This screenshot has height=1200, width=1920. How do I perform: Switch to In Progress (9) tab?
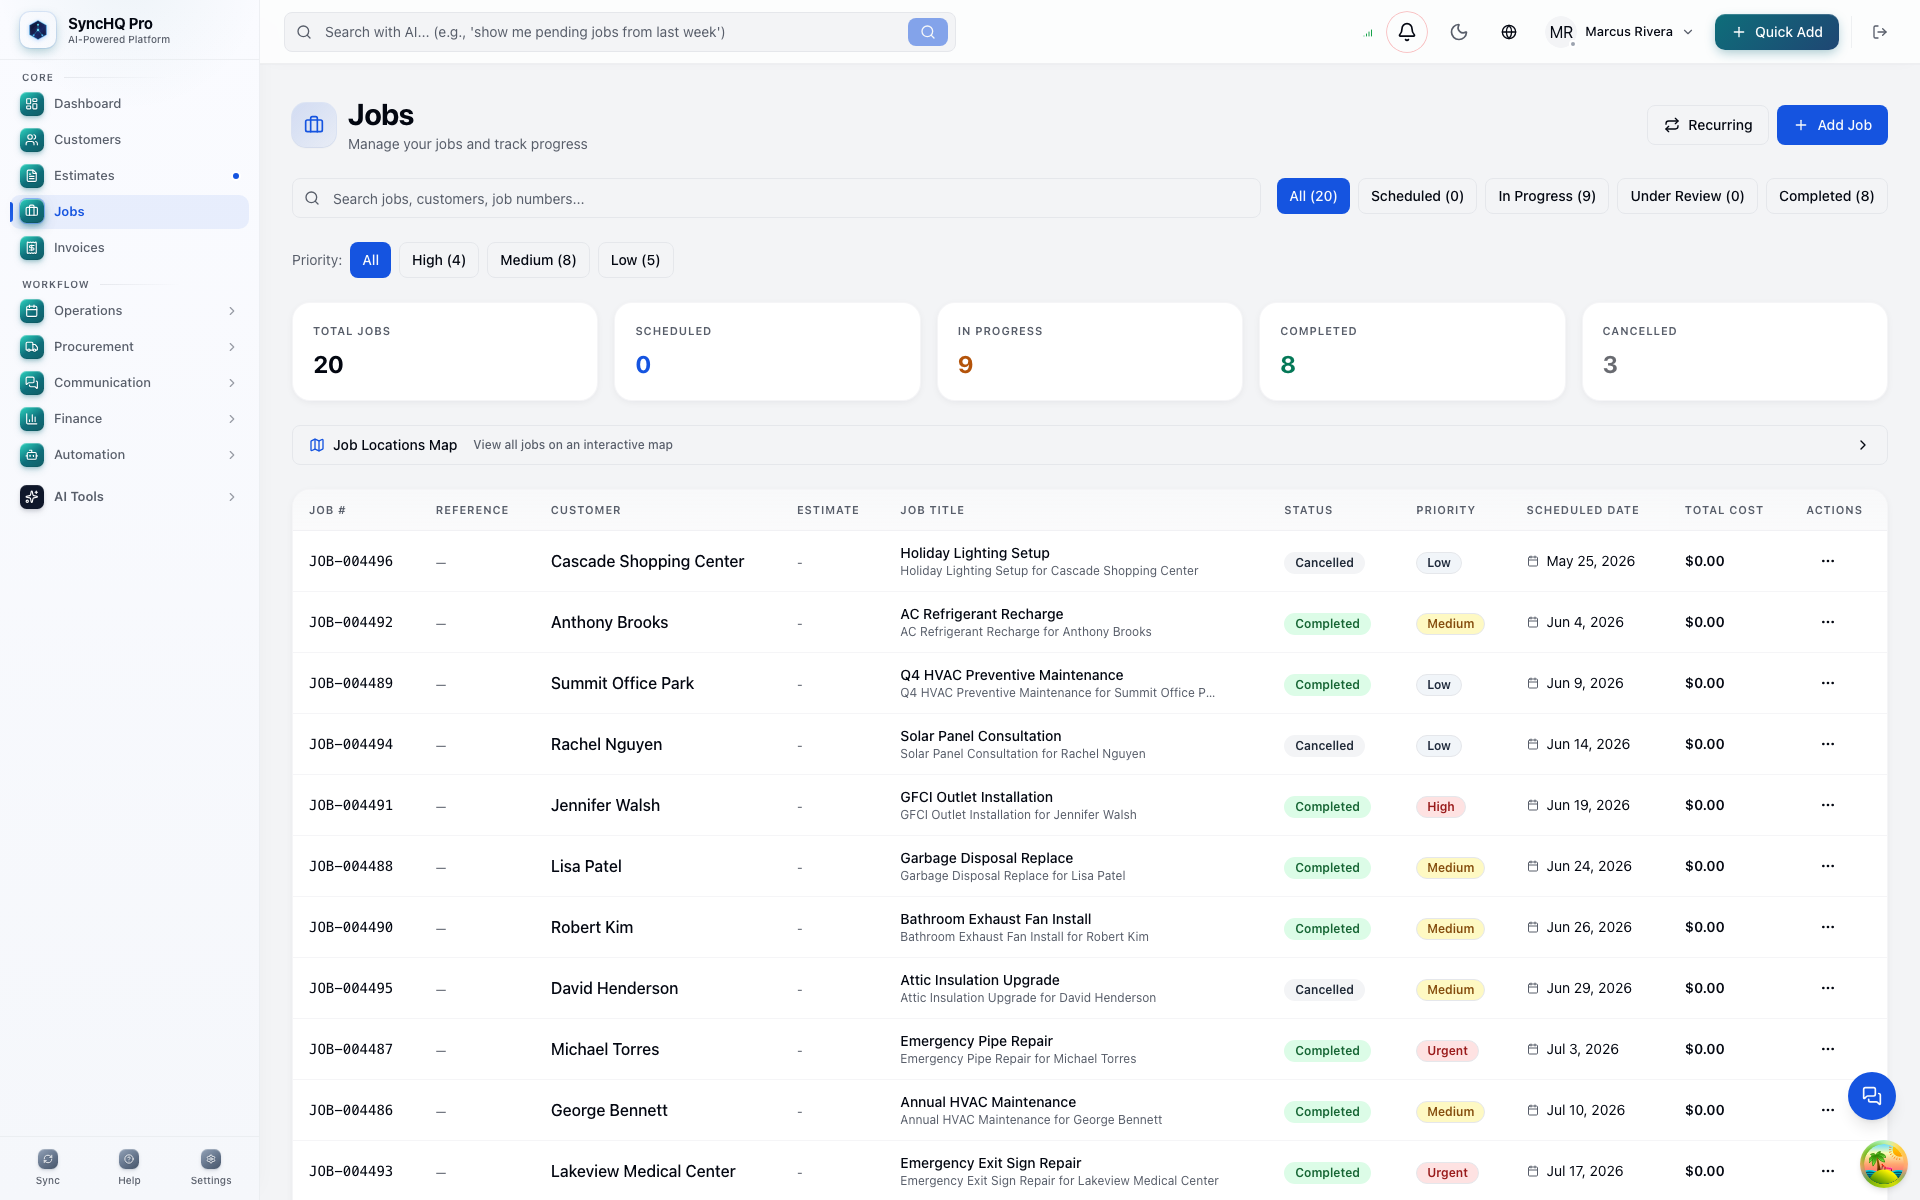(x=1547, y=196)
